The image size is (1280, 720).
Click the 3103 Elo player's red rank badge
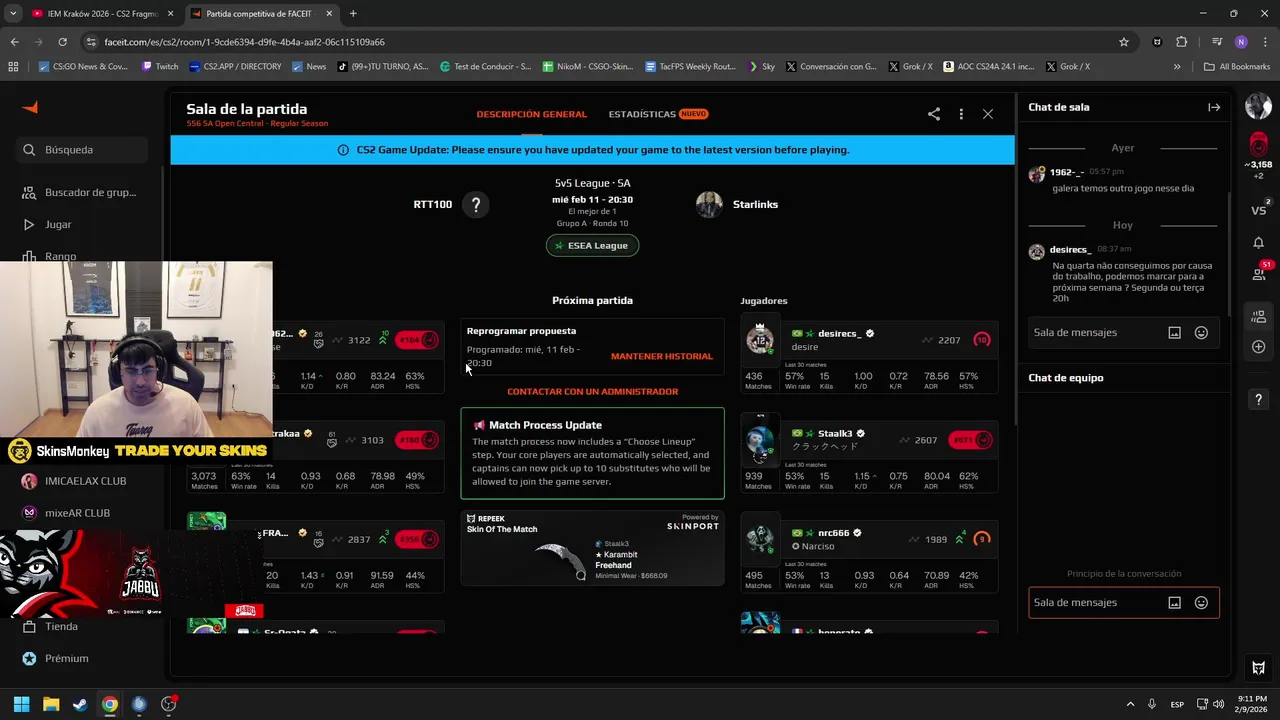[418, 440]
